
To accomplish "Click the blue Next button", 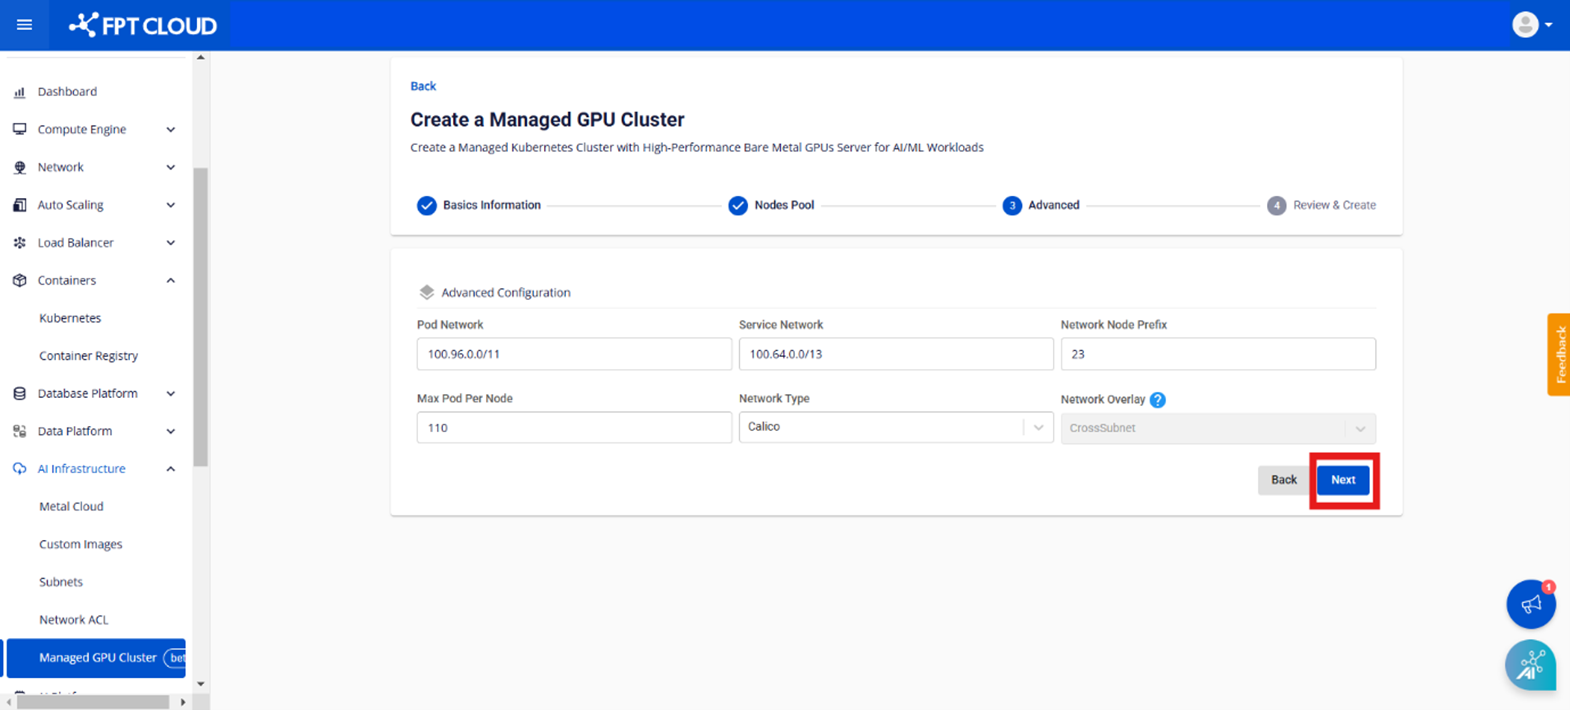I will coord(1342,480).
